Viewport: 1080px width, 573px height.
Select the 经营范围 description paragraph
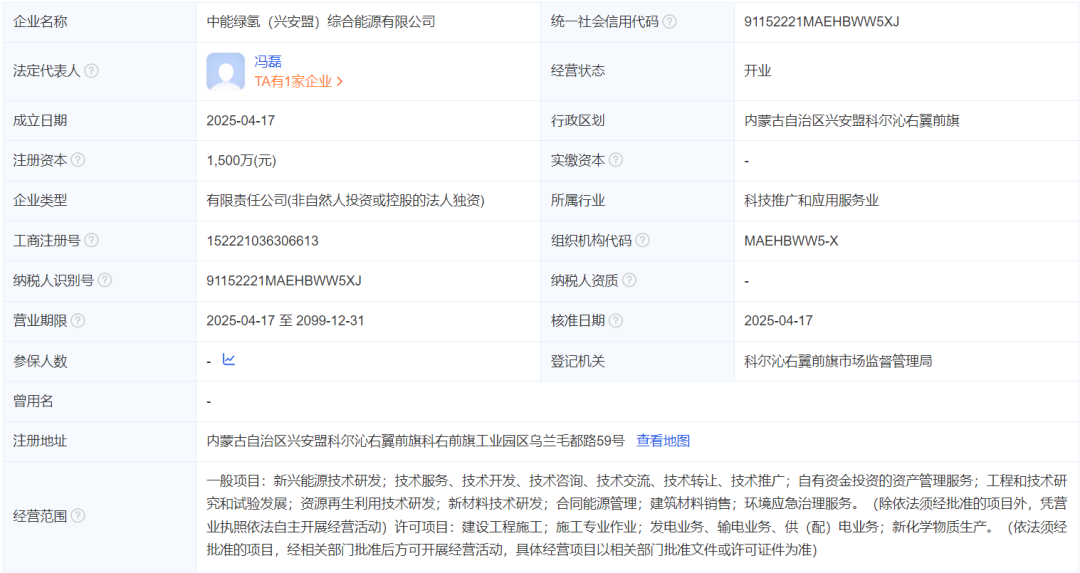pos(636,515)
